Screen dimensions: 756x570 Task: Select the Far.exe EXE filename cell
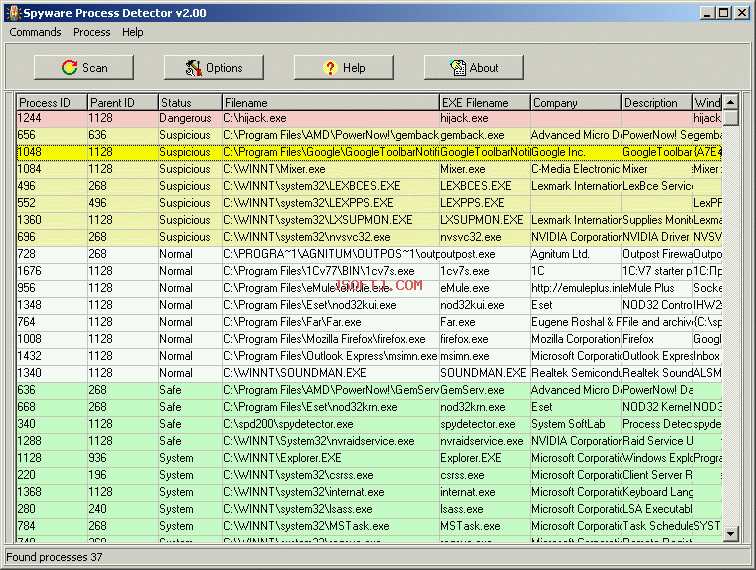click(485, 322)
